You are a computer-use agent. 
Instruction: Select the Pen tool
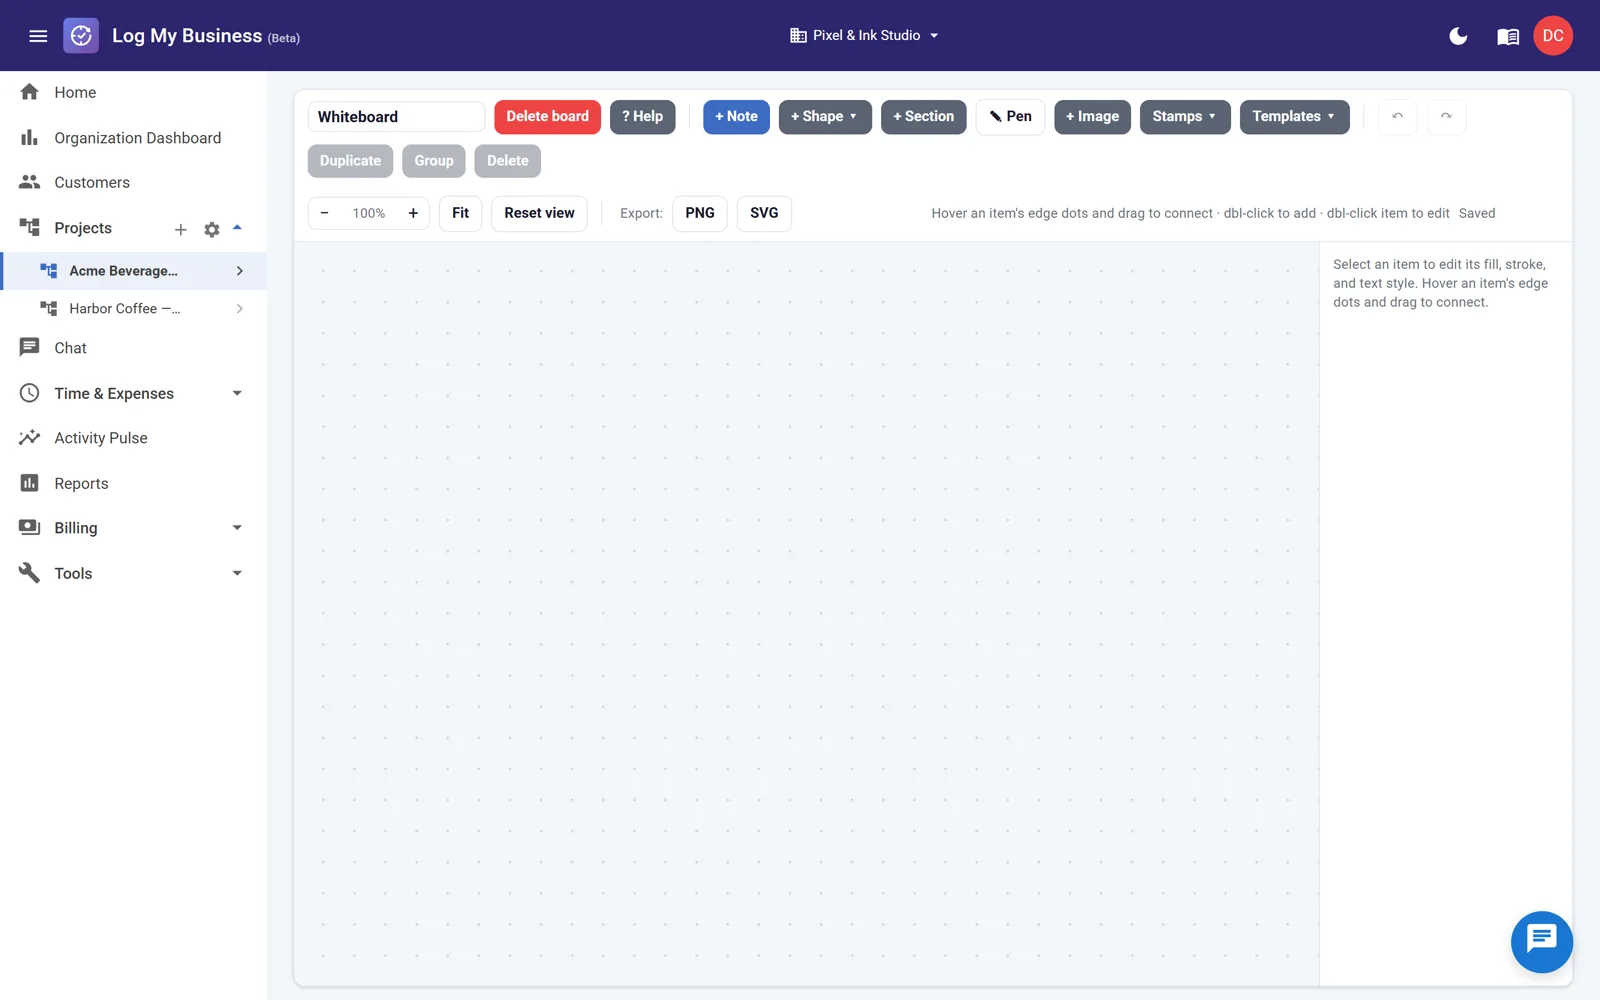1010,117
